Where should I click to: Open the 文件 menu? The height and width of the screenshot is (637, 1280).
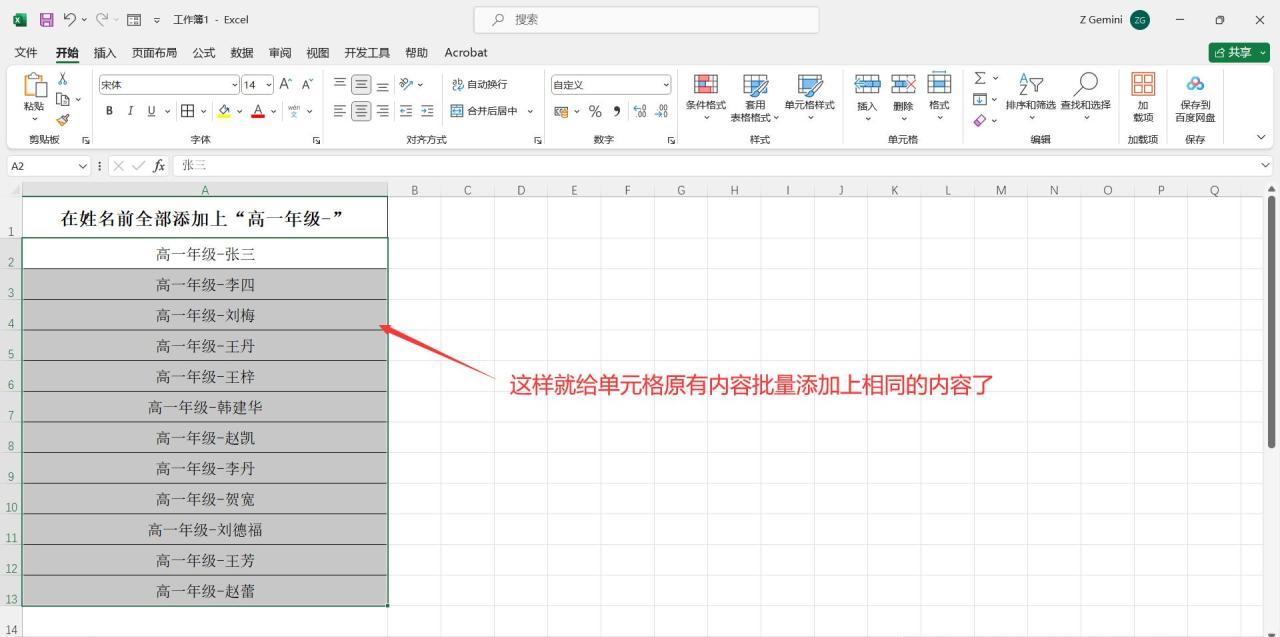coord(26,52)
